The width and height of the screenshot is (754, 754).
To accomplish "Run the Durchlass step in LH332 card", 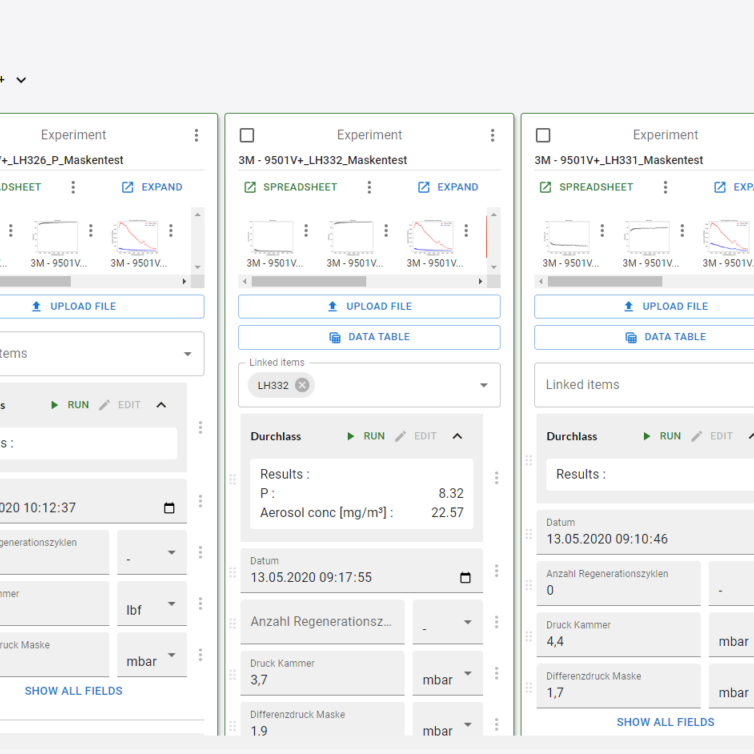I will (x=365, y=436).
